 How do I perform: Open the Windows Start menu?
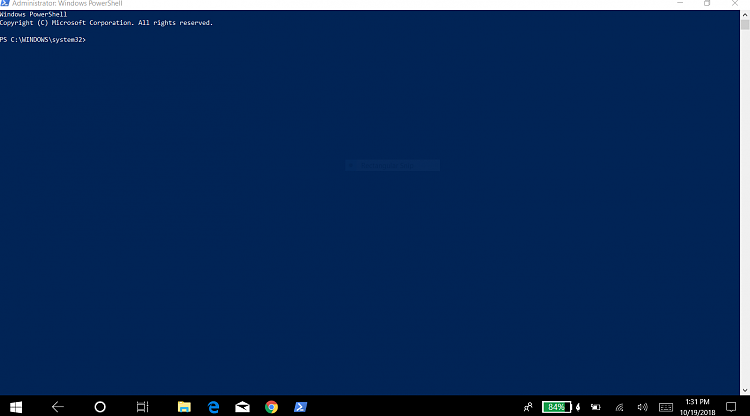[16, 407]
